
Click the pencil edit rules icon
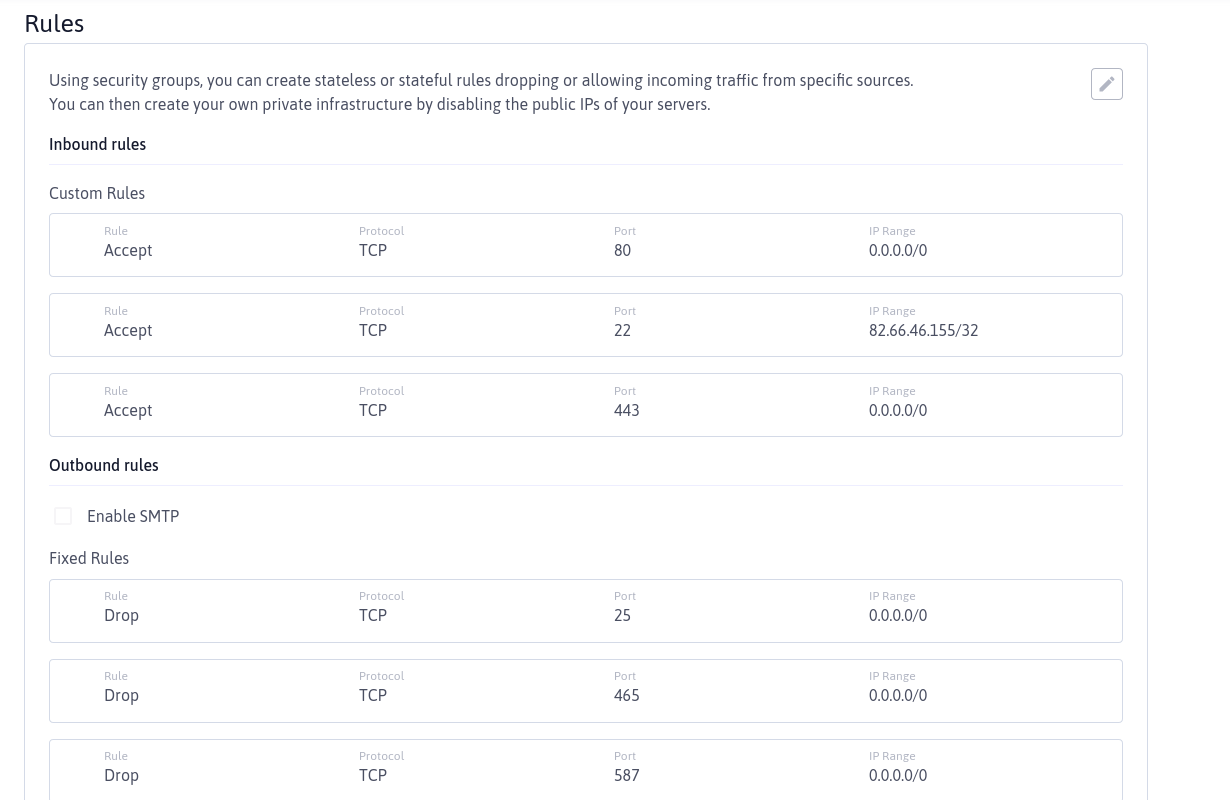(x=1106, y=84)
